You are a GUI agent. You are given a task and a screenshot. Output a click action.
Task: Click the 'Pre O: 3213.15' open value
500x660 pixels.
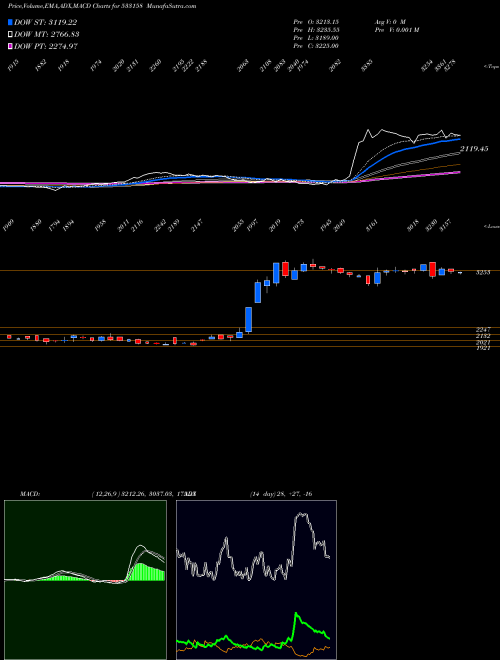[x=316, y=21]
